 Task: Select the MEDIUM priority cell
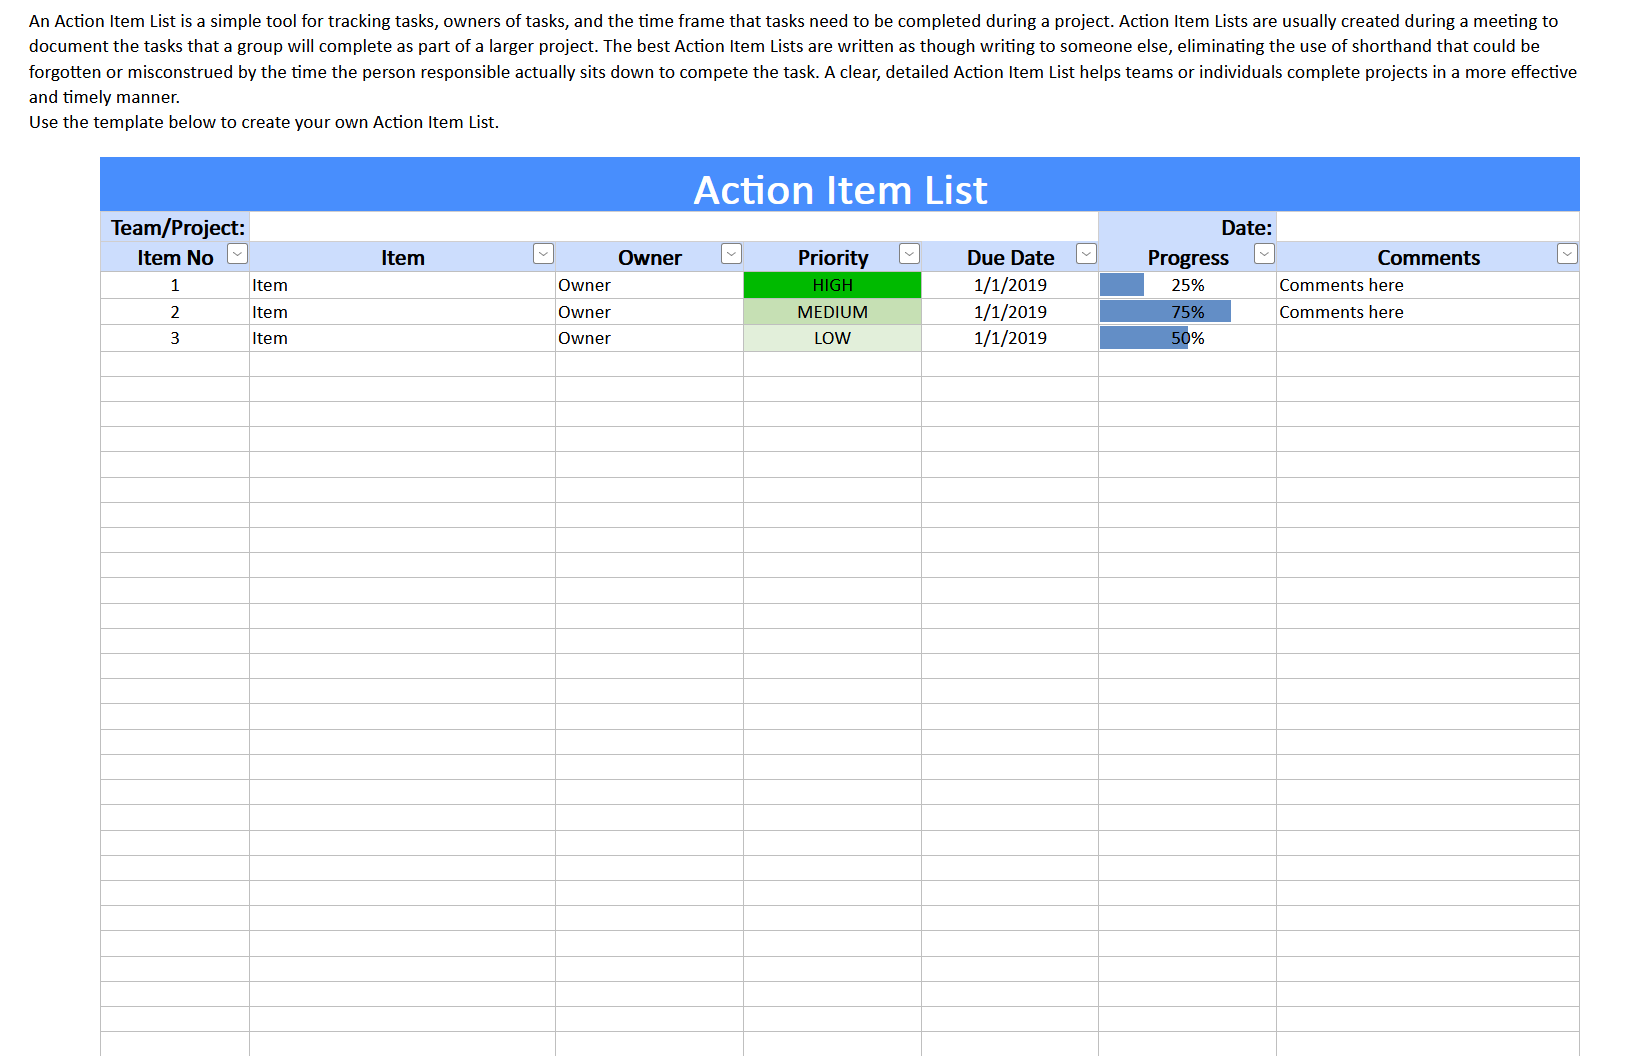(832, 311)
